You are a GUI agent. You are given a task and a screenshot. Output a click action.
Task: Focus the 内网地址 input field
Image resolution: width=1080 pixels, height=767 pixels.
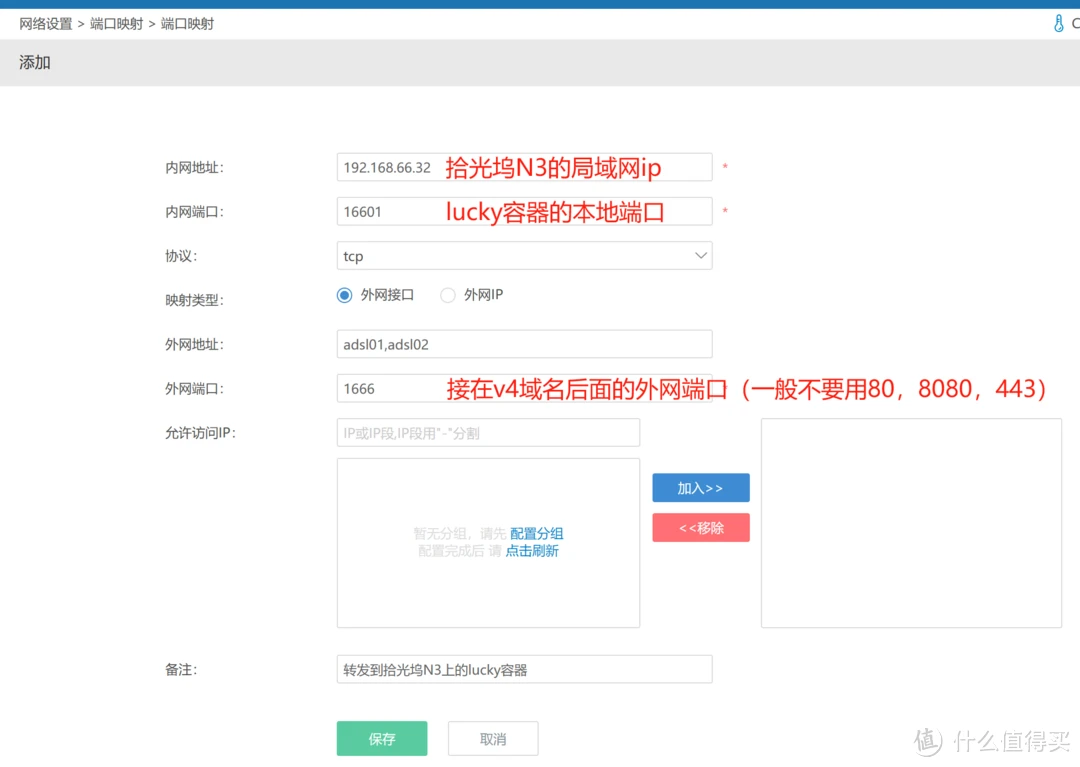pos(524,167)
